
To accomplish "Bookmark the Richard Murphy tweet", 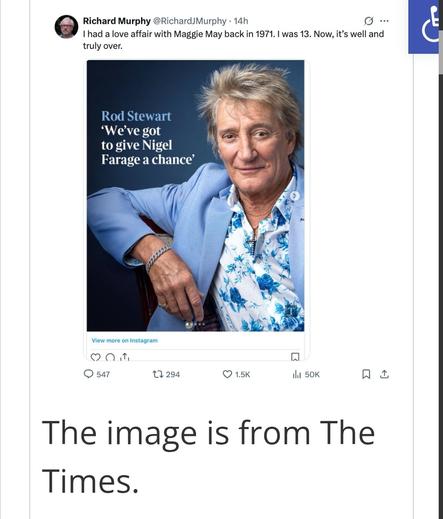I will (366, 374).
